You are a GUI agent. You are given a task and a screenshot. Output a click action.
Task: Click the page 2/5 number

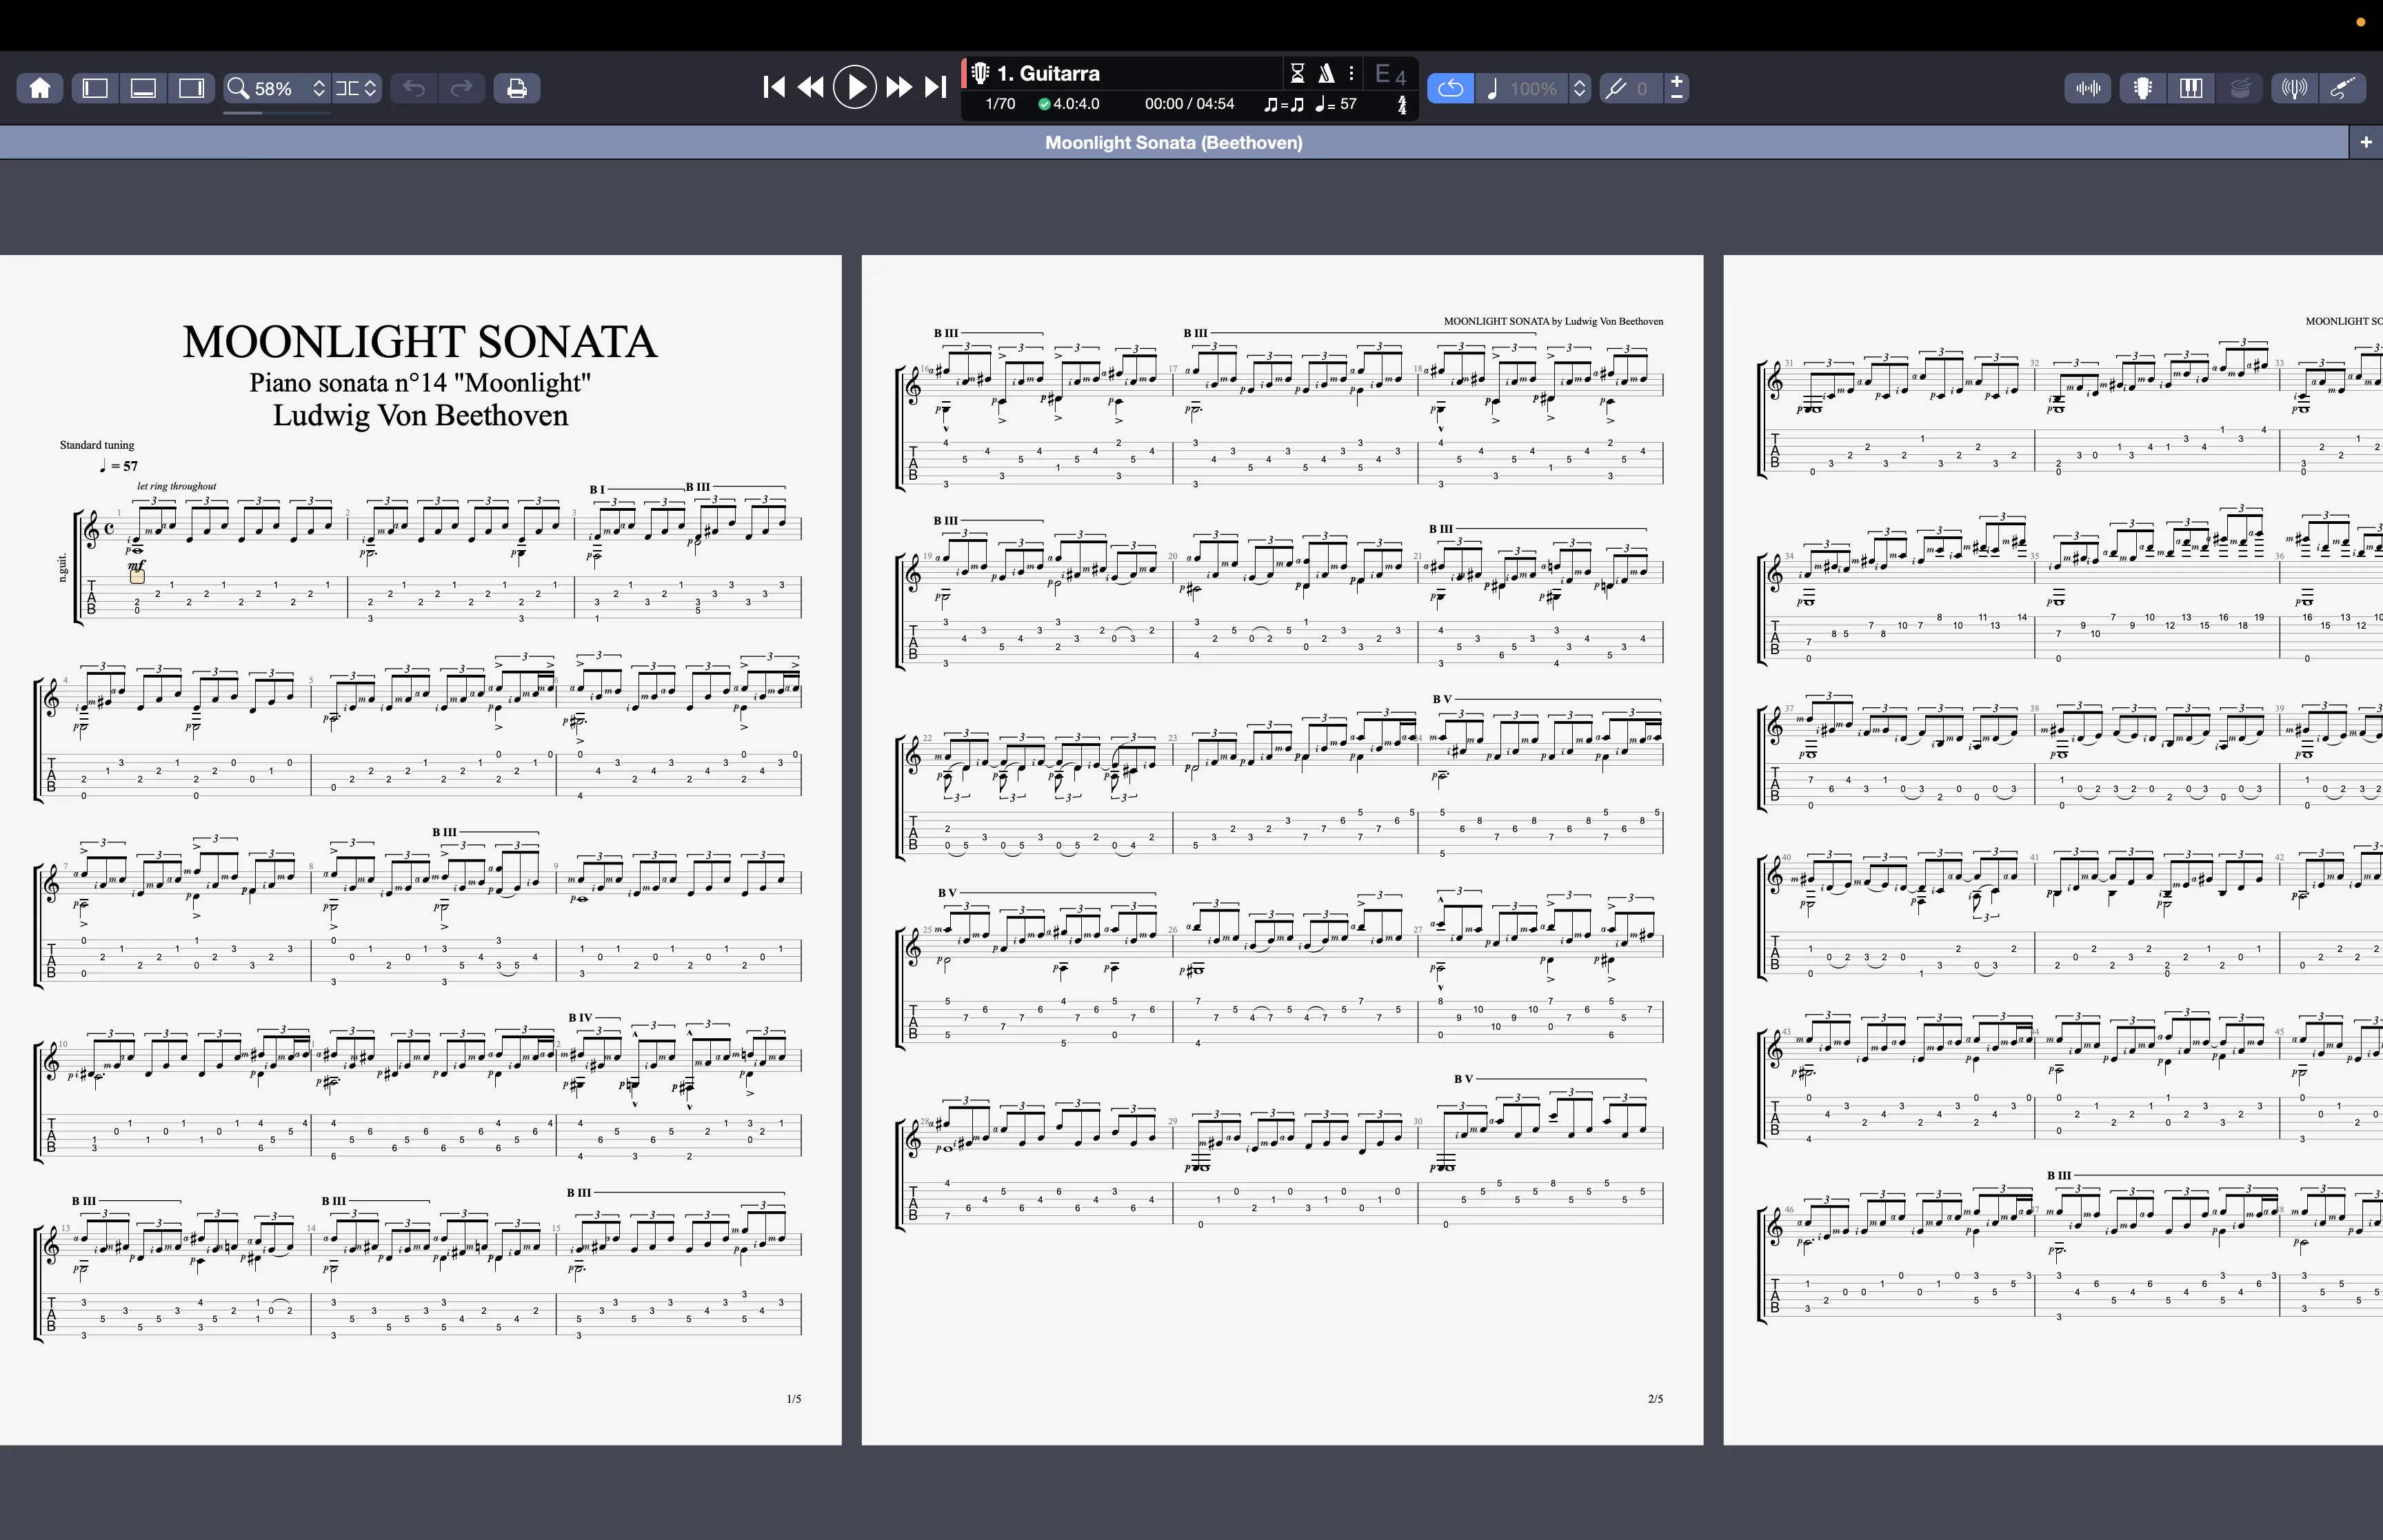point(1656,1399)
